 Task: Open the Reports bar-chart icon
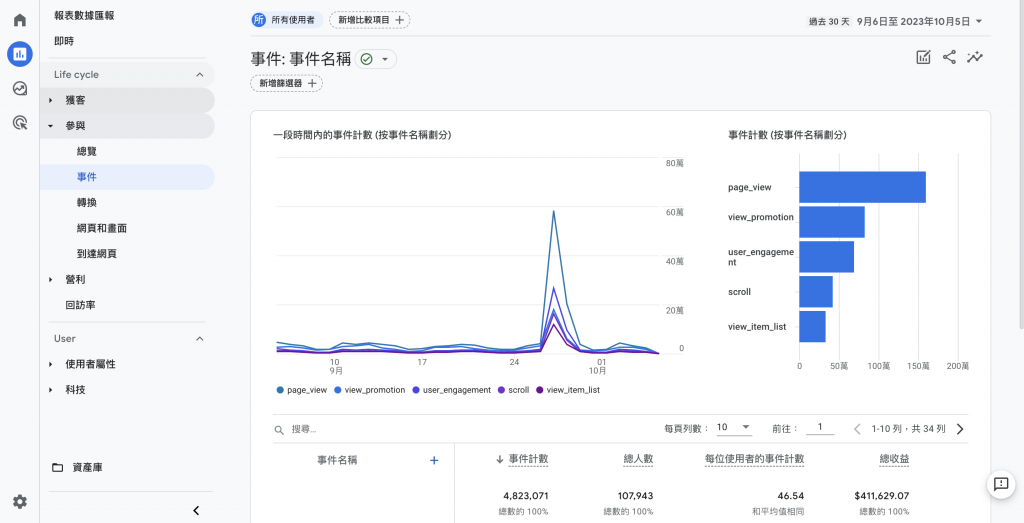(20, 54)
